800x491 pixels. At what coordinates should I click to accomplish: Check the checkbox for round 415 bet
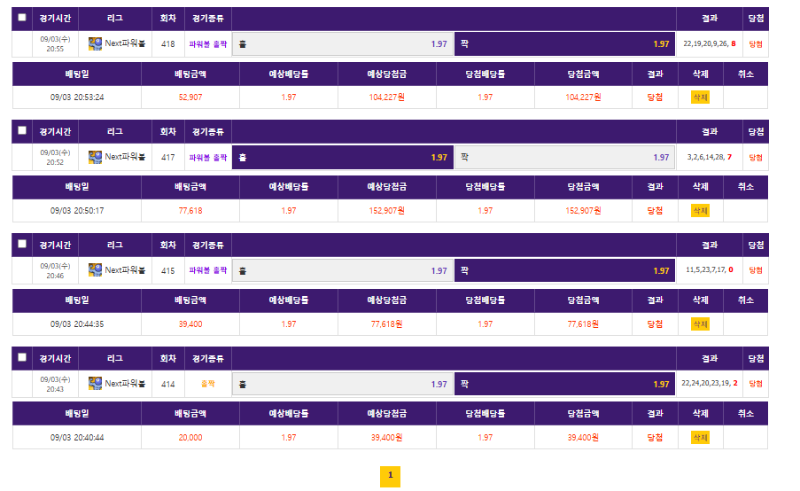point(22,244)
